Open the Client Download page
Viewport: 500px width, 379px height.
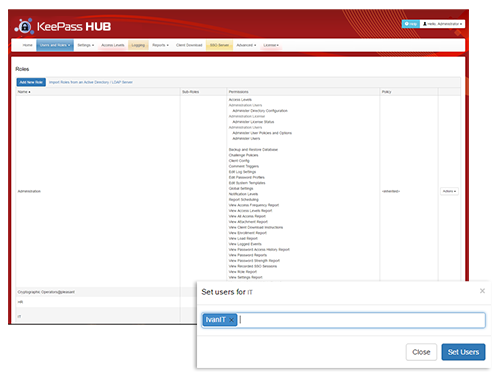pyautogui.click(x=189, y=45)
